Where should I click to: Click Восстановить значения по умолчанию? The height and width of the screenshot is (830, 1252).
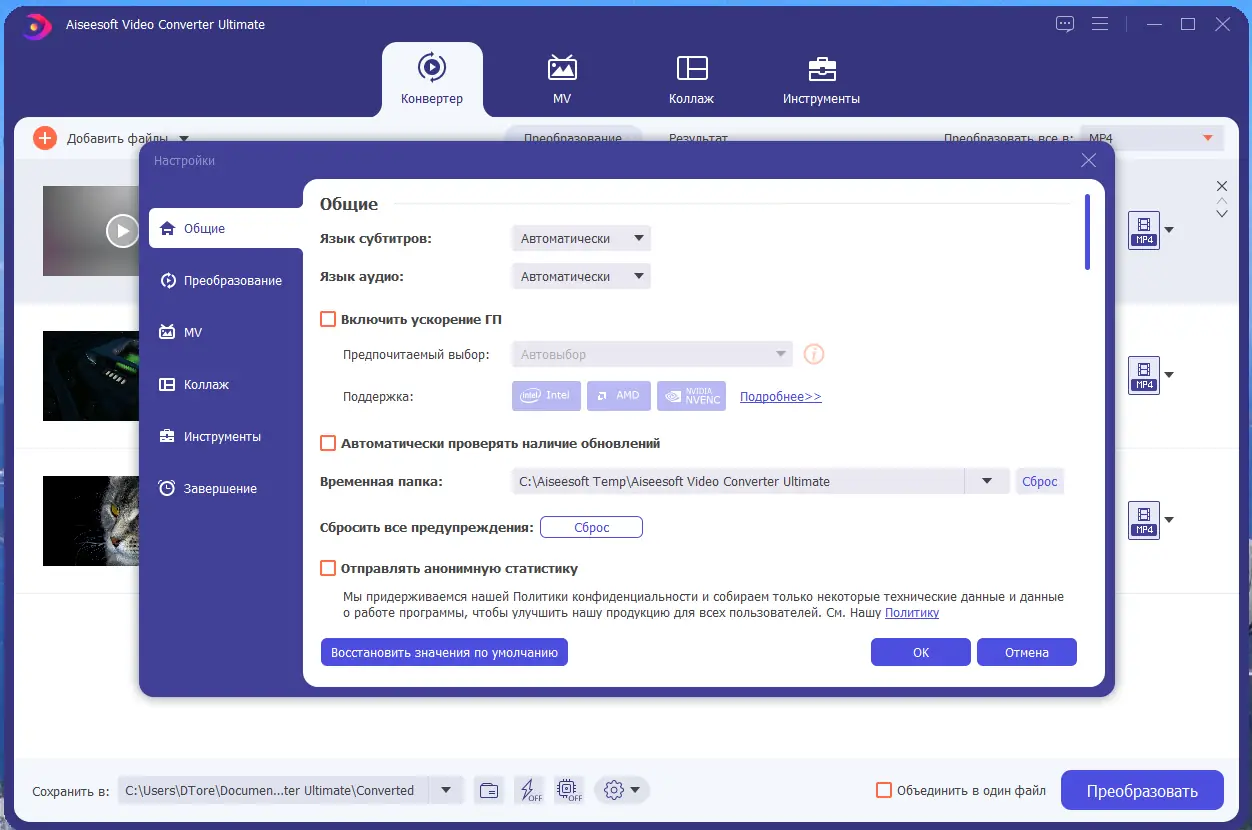(444, 652)
